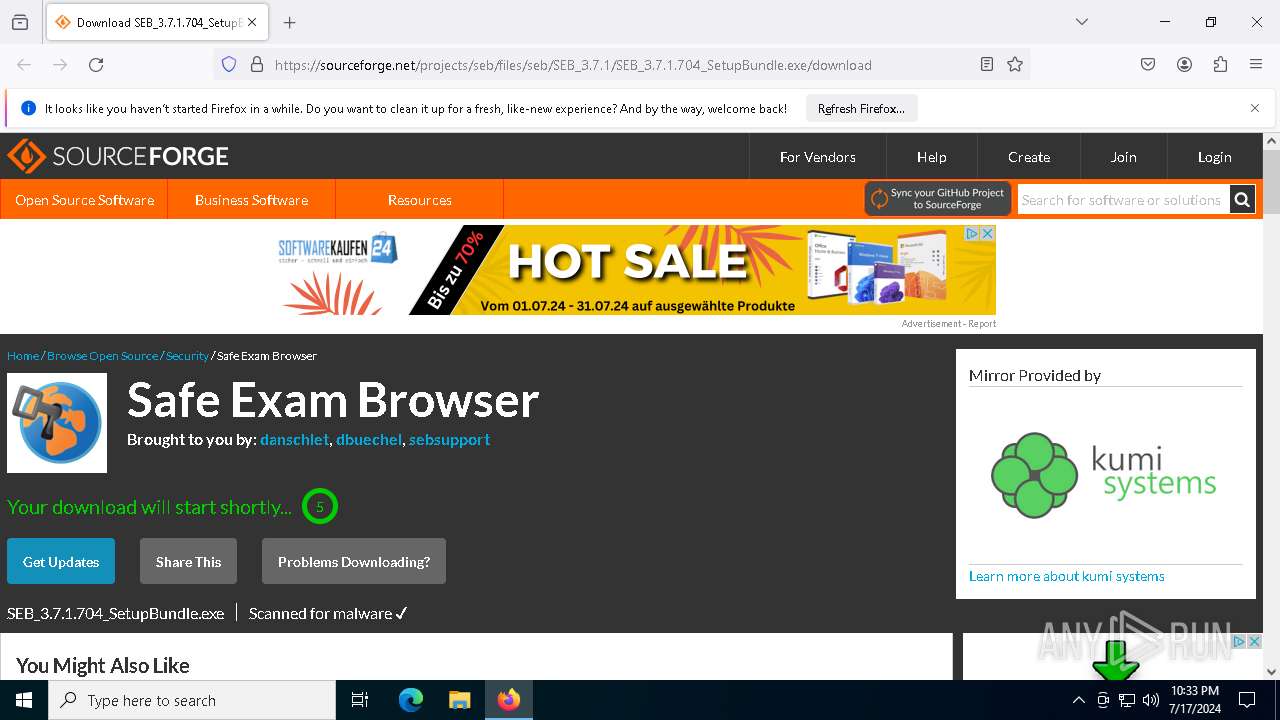1280x720 pixels.
Task: Open Save to Pocket icon
Action: [1148, 65]
